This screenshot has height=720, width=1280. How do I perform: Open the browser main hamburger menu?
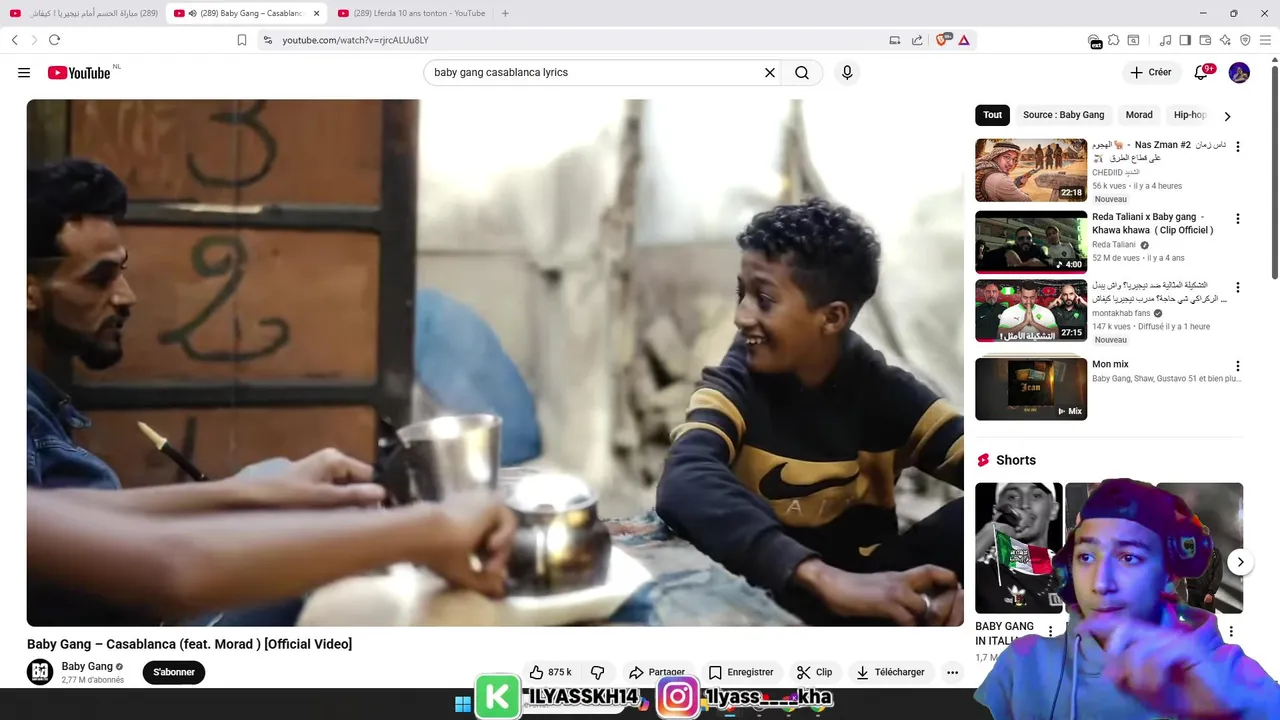click(x=1266, y=40)
